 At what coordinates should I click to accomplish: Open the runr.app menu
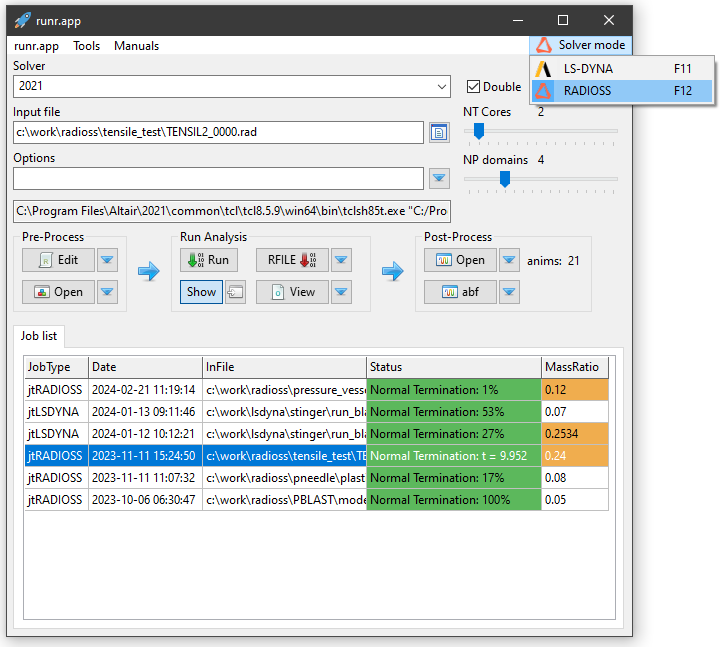[36, 46]
